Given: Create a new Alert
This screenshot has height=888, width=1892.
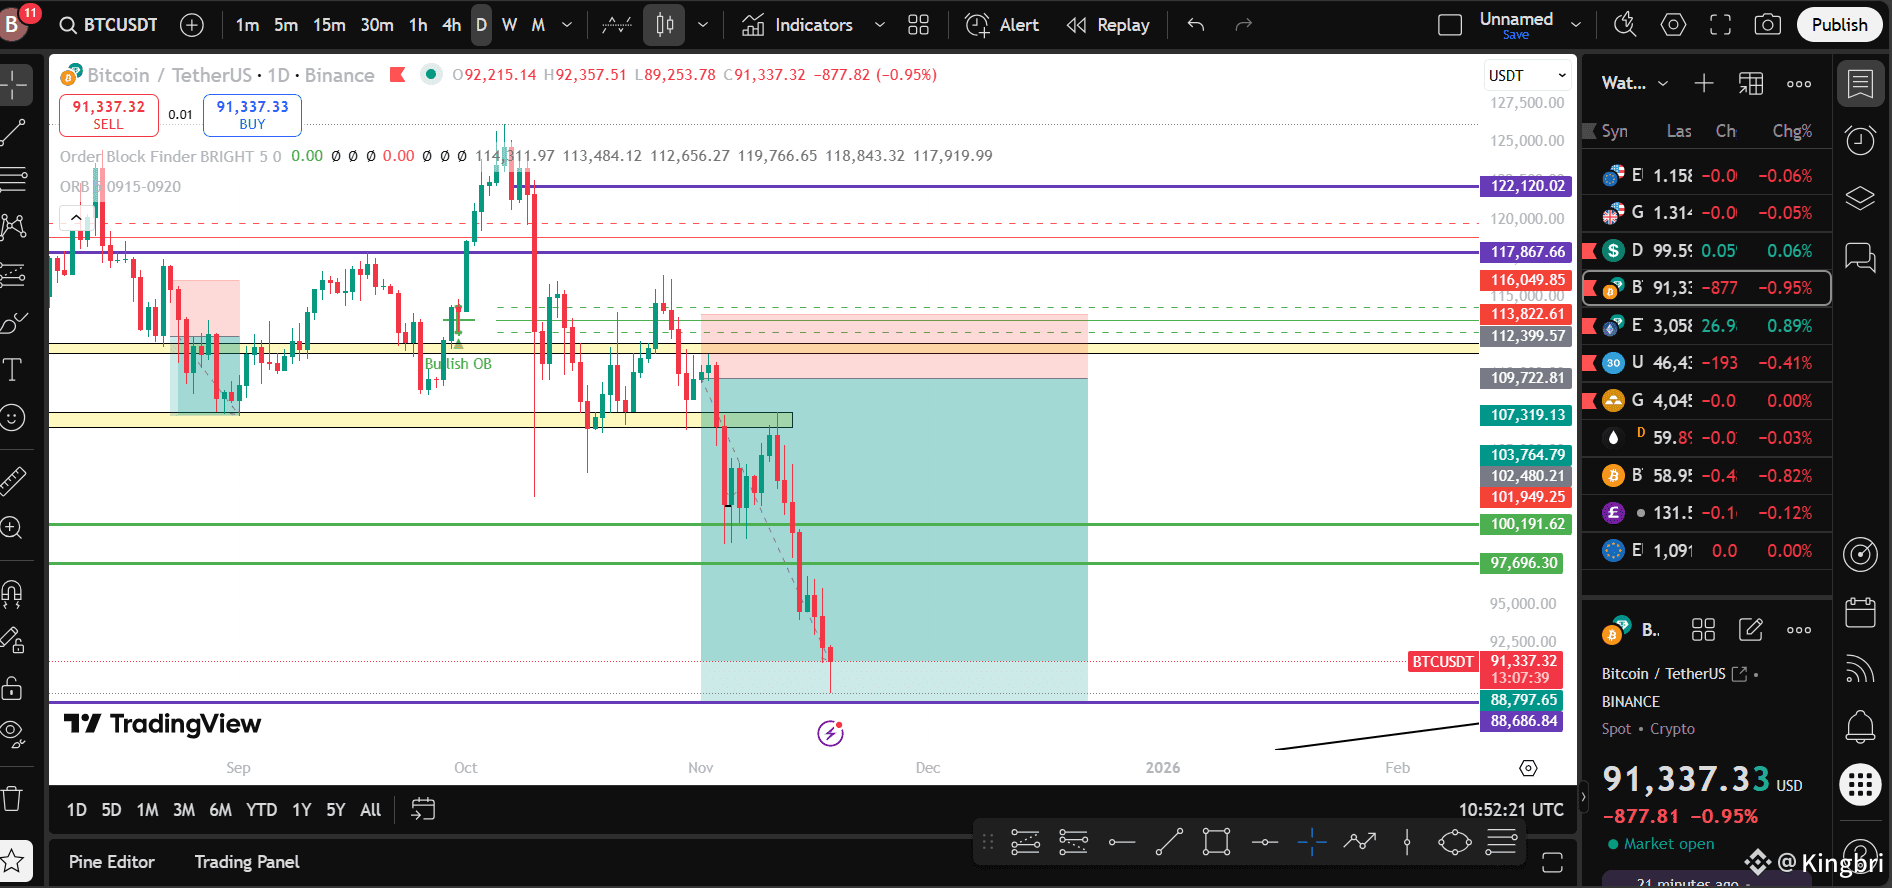Looking at the screenshot, I should [1002, 25].
